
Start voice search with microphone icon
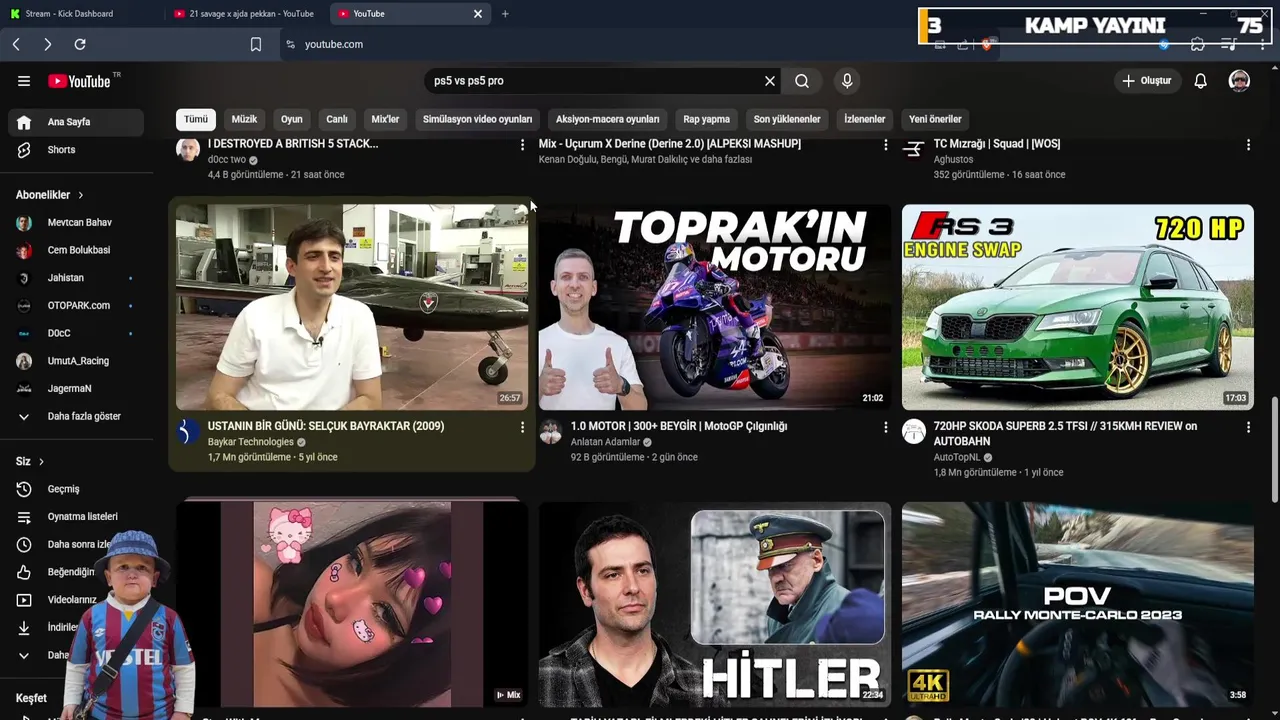pos(847,81)
